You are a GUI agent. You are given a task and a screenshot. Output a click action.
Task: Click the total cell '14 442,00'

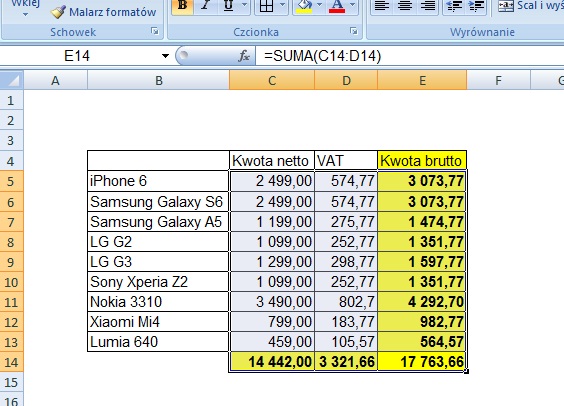coord(272,362)
